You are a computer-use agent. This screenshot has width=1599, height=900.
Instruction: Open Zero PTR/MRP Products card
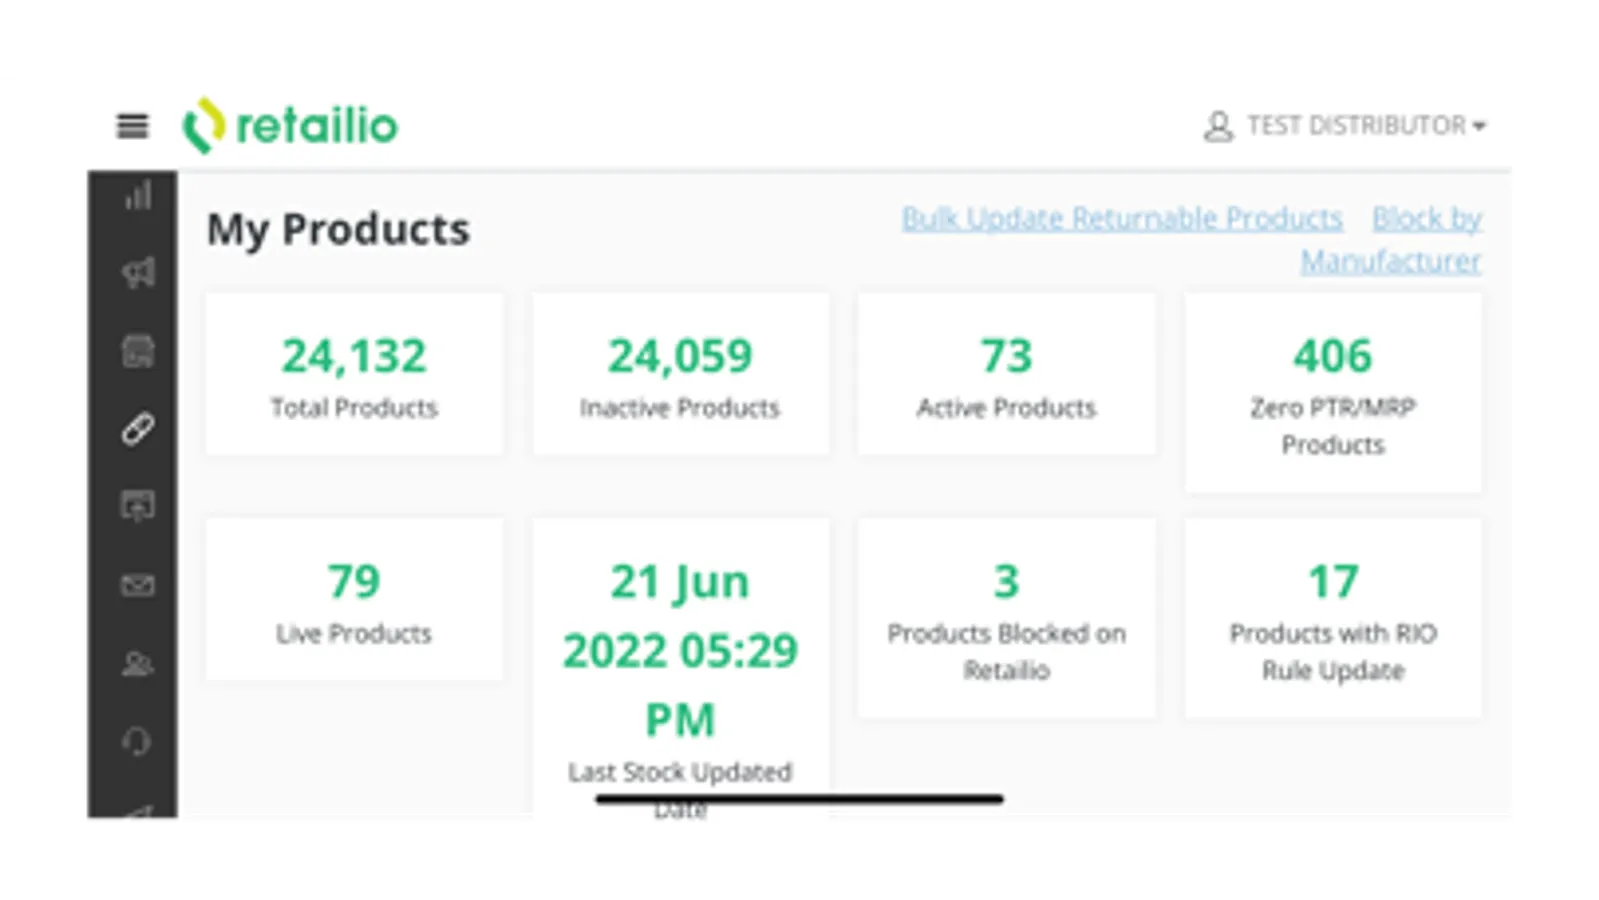pos(1333,392)
